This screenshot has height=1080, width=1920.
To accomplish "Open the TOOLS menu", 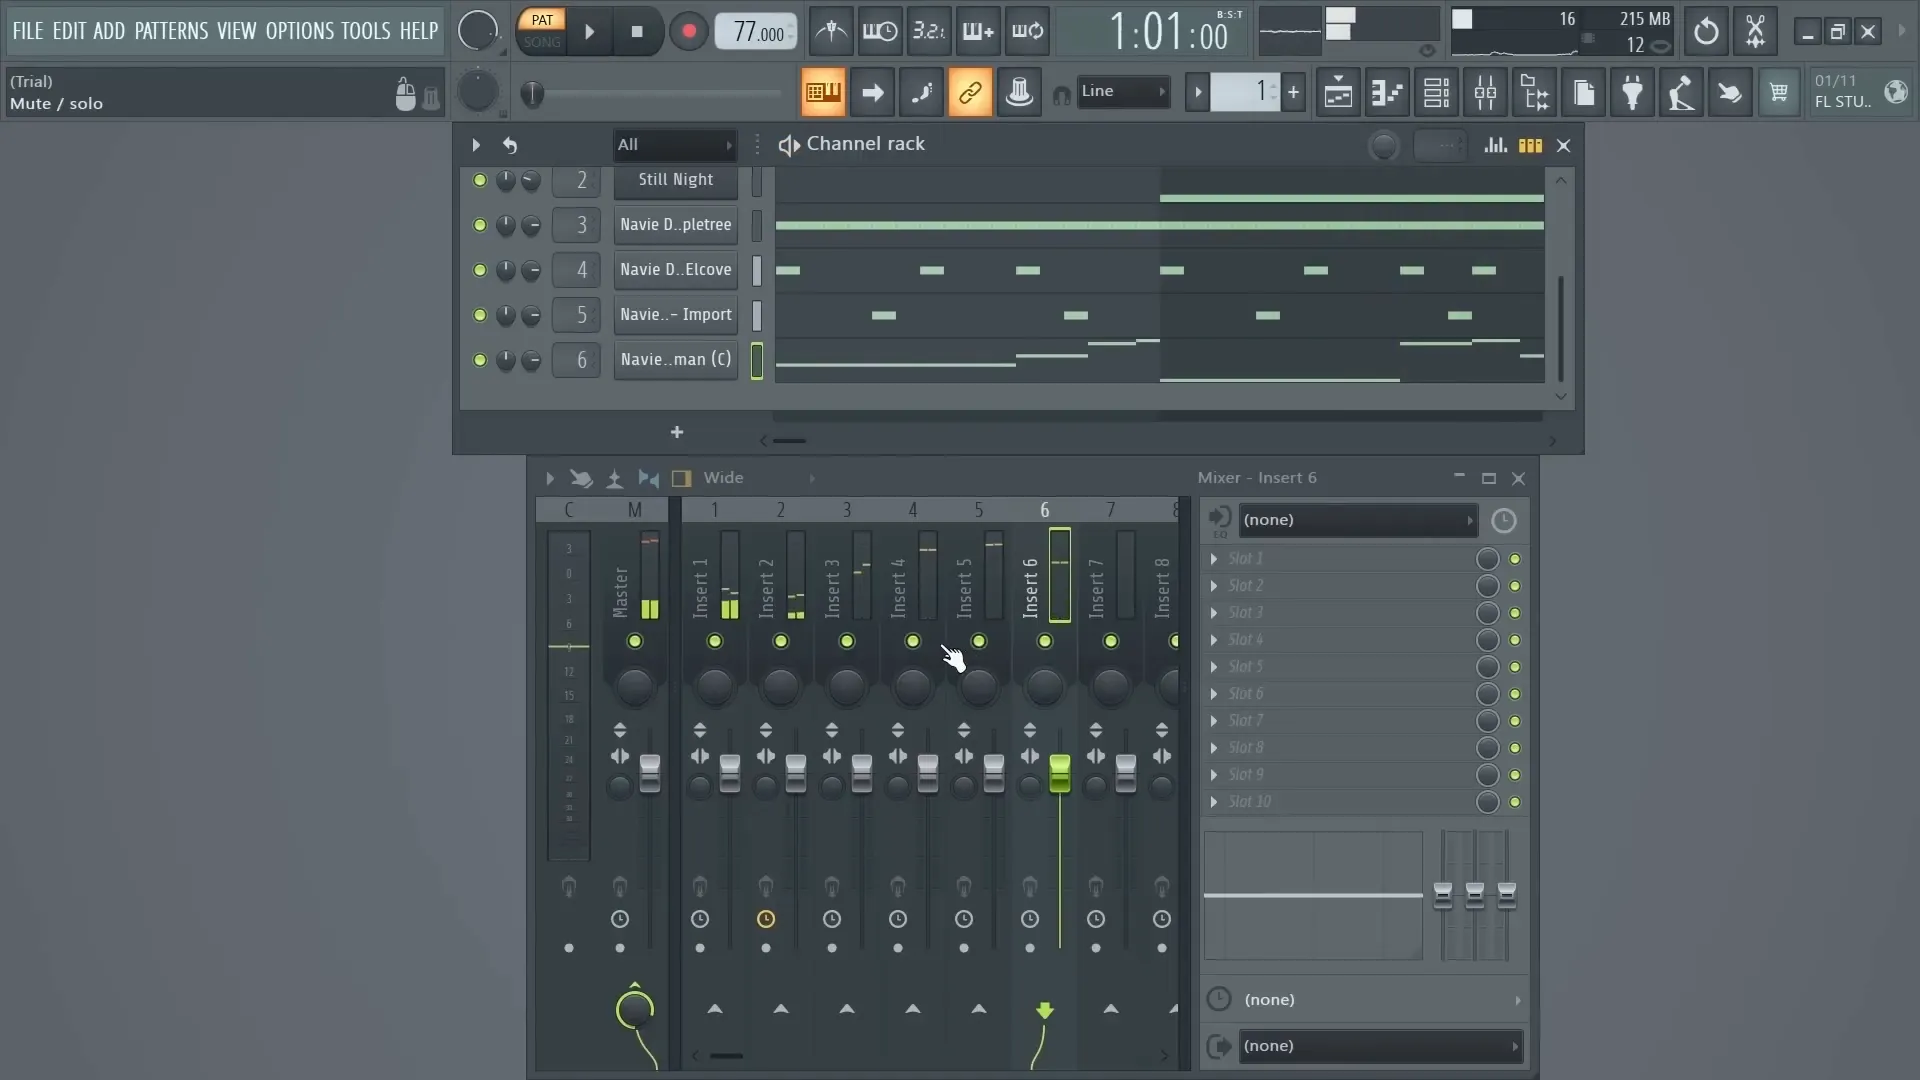I will pos(366,31).
